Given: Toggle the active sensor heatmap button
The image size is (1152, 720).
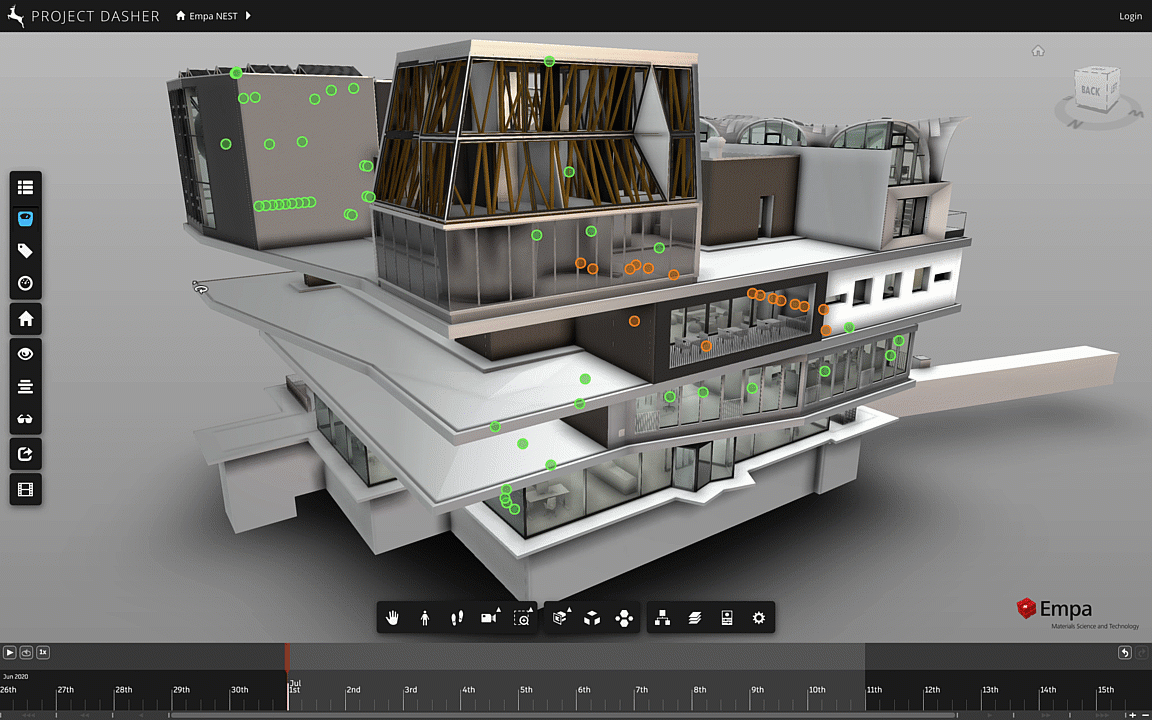Looking at the screenshot, I should click(26, 219).
